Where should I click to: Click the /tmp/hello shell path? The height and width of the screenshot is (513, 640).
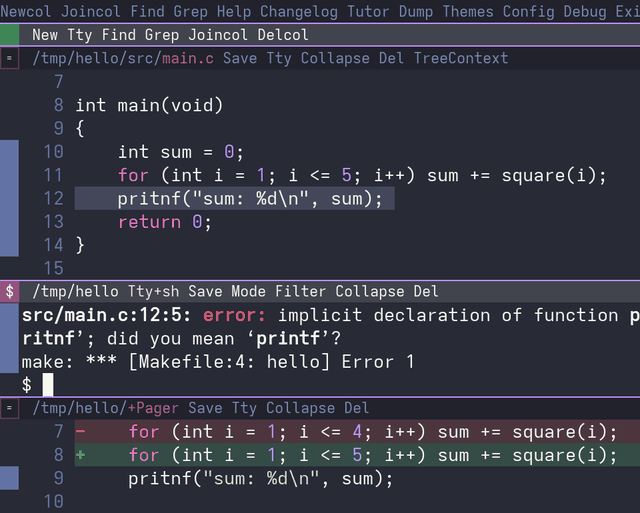point(76,291)
